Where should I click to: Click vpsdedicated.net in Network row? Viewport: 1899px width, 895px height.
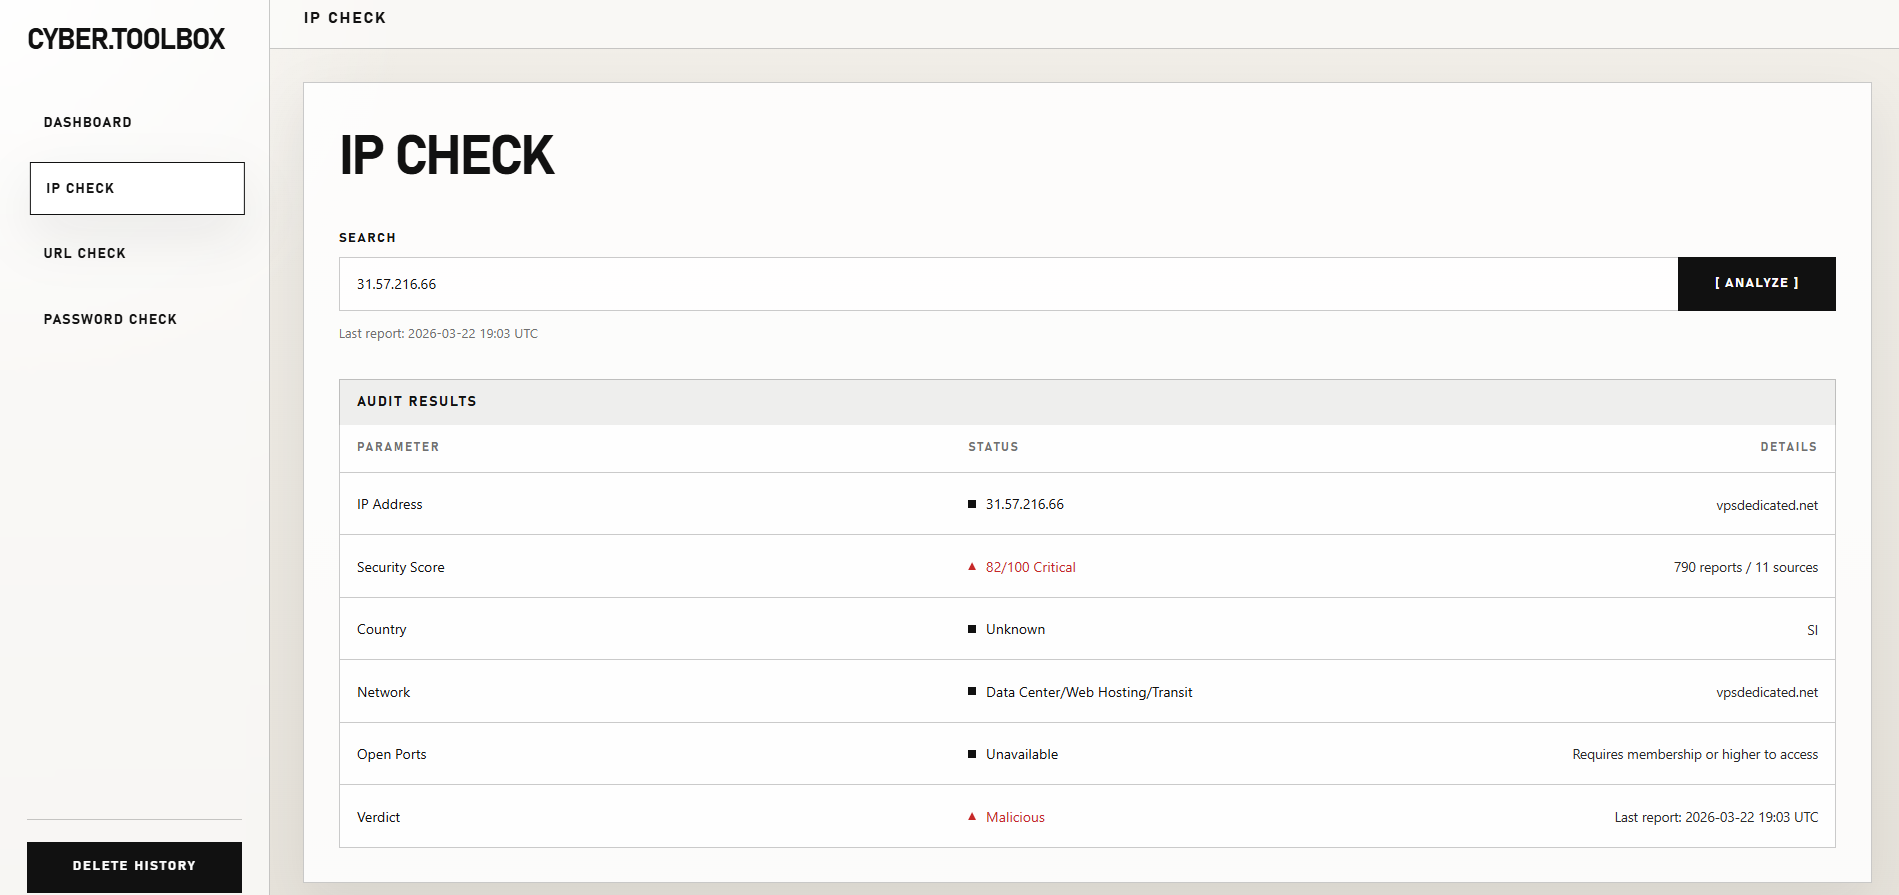1767,692
